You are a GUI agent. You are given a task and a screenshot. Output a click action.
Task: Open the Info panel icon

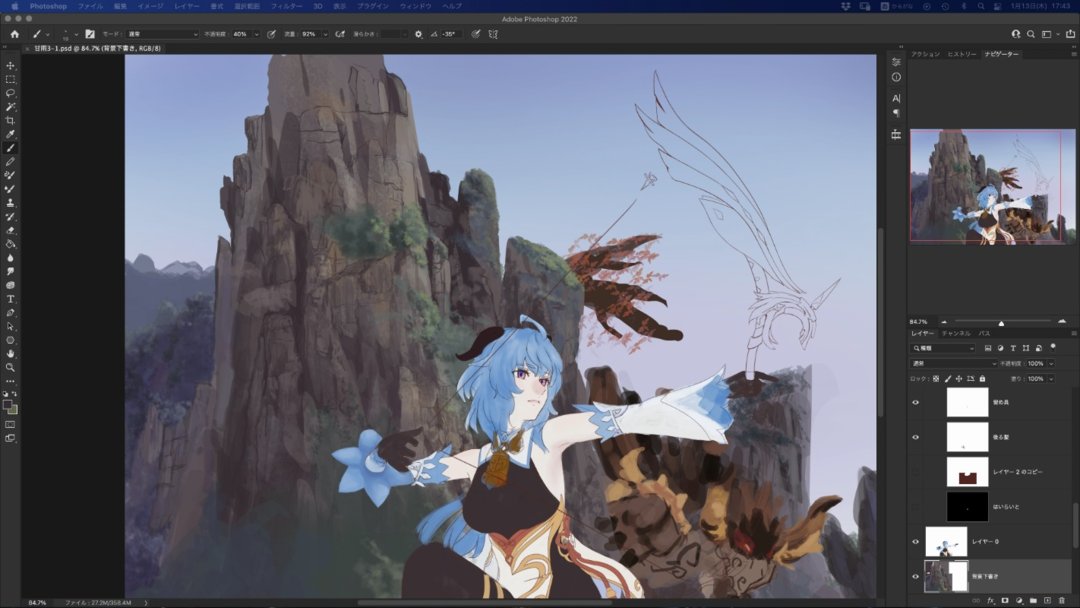(x=896, y=77)
